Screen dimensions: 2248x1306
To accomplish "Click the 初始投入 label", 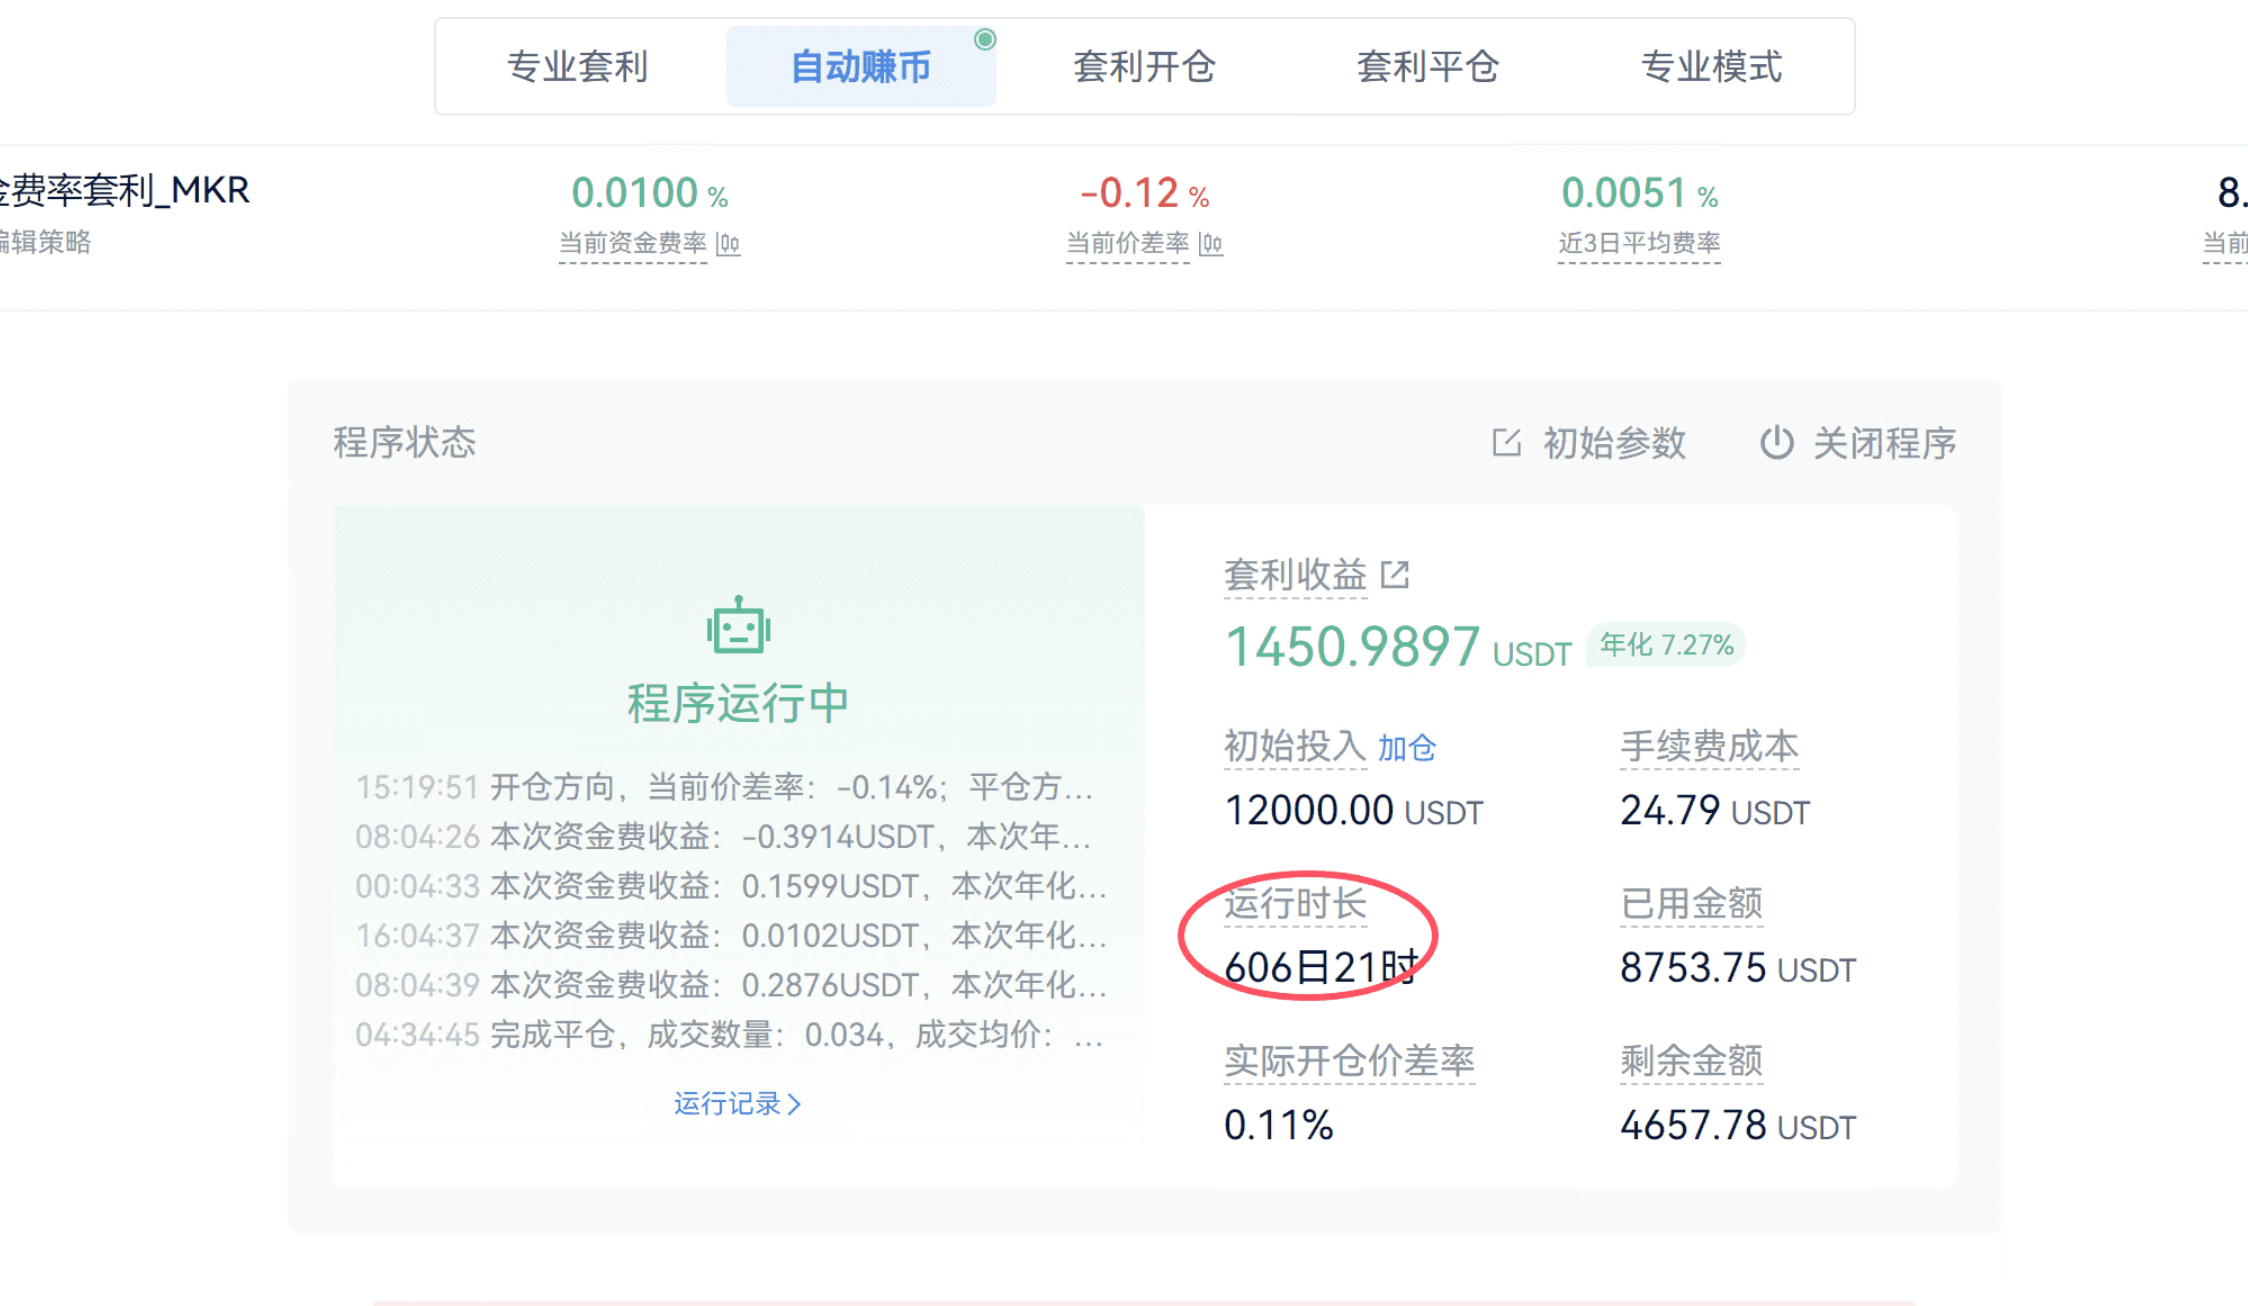I will [1295, 747].
